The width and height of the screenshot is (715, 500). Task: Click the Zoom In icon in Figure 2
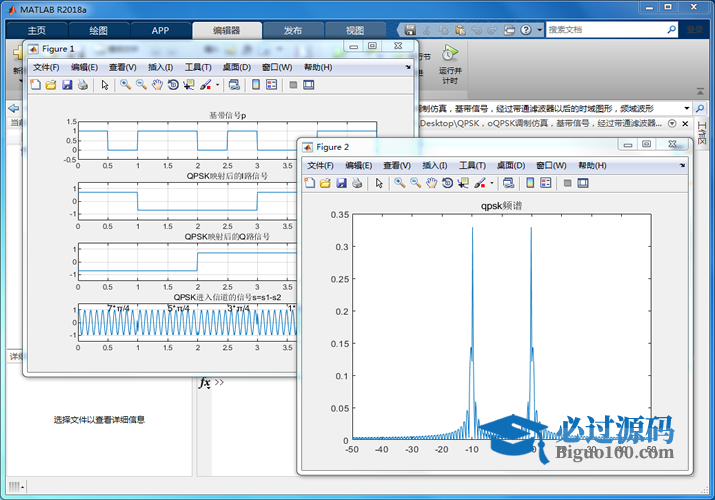click(x=399, y=183)
